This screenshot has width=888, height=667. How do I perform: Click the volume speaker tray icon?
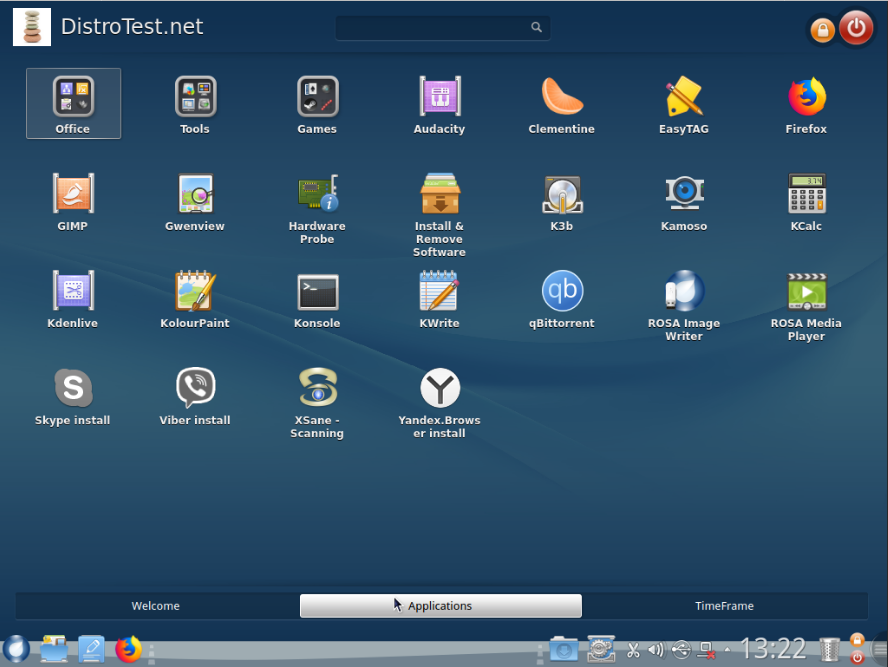pos(656,650)
